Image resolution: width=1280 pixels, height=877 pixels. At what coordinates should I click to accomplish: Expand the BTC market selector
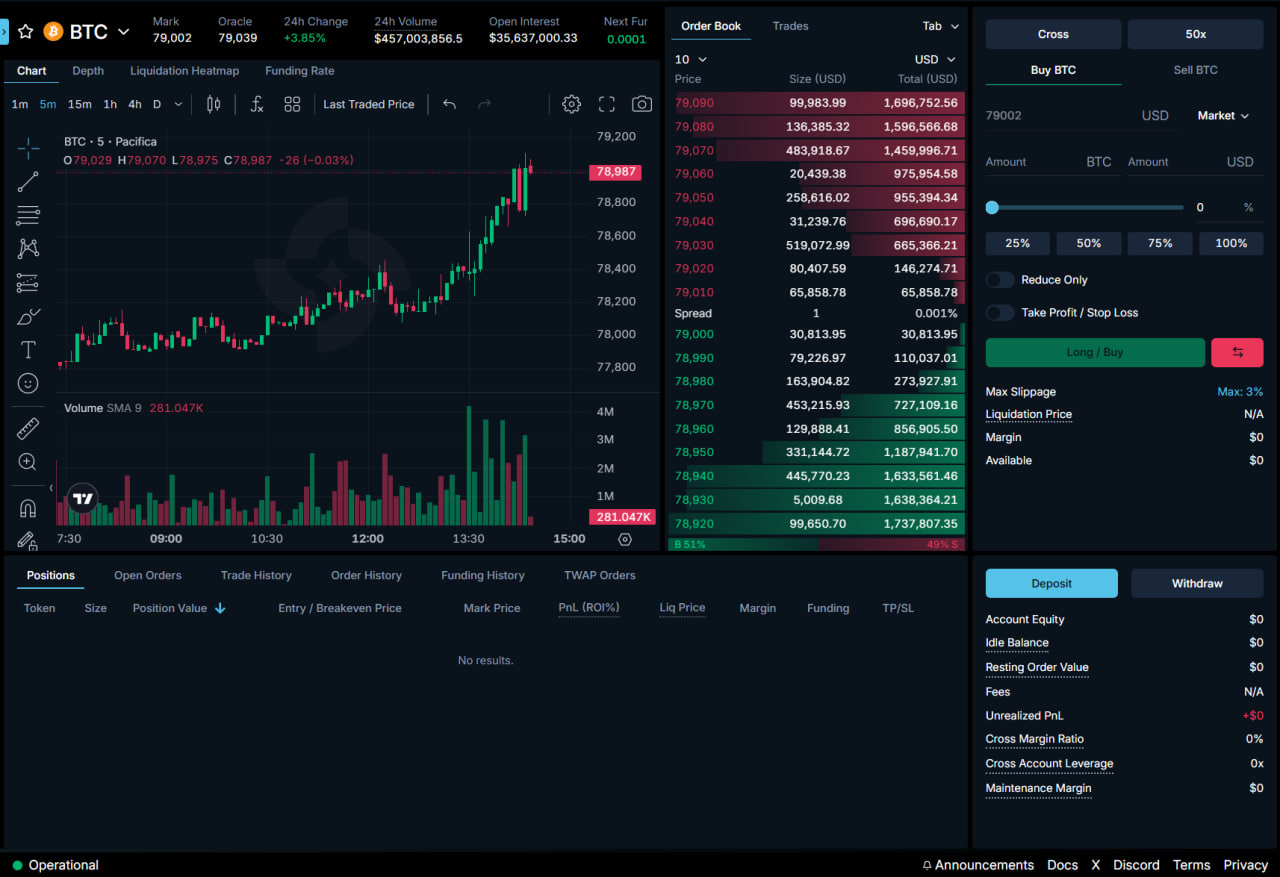pyautogui.click(x=124, y=32)
